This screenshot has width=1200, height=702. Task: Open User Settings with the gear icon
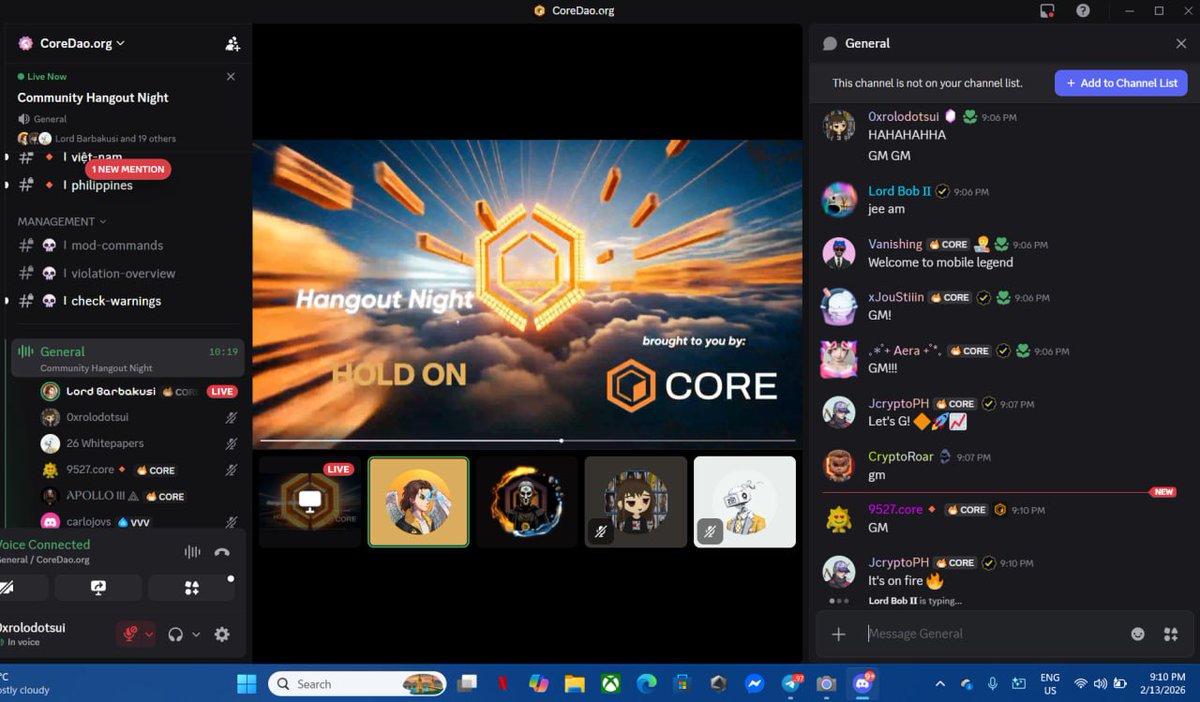click(222, 634)
